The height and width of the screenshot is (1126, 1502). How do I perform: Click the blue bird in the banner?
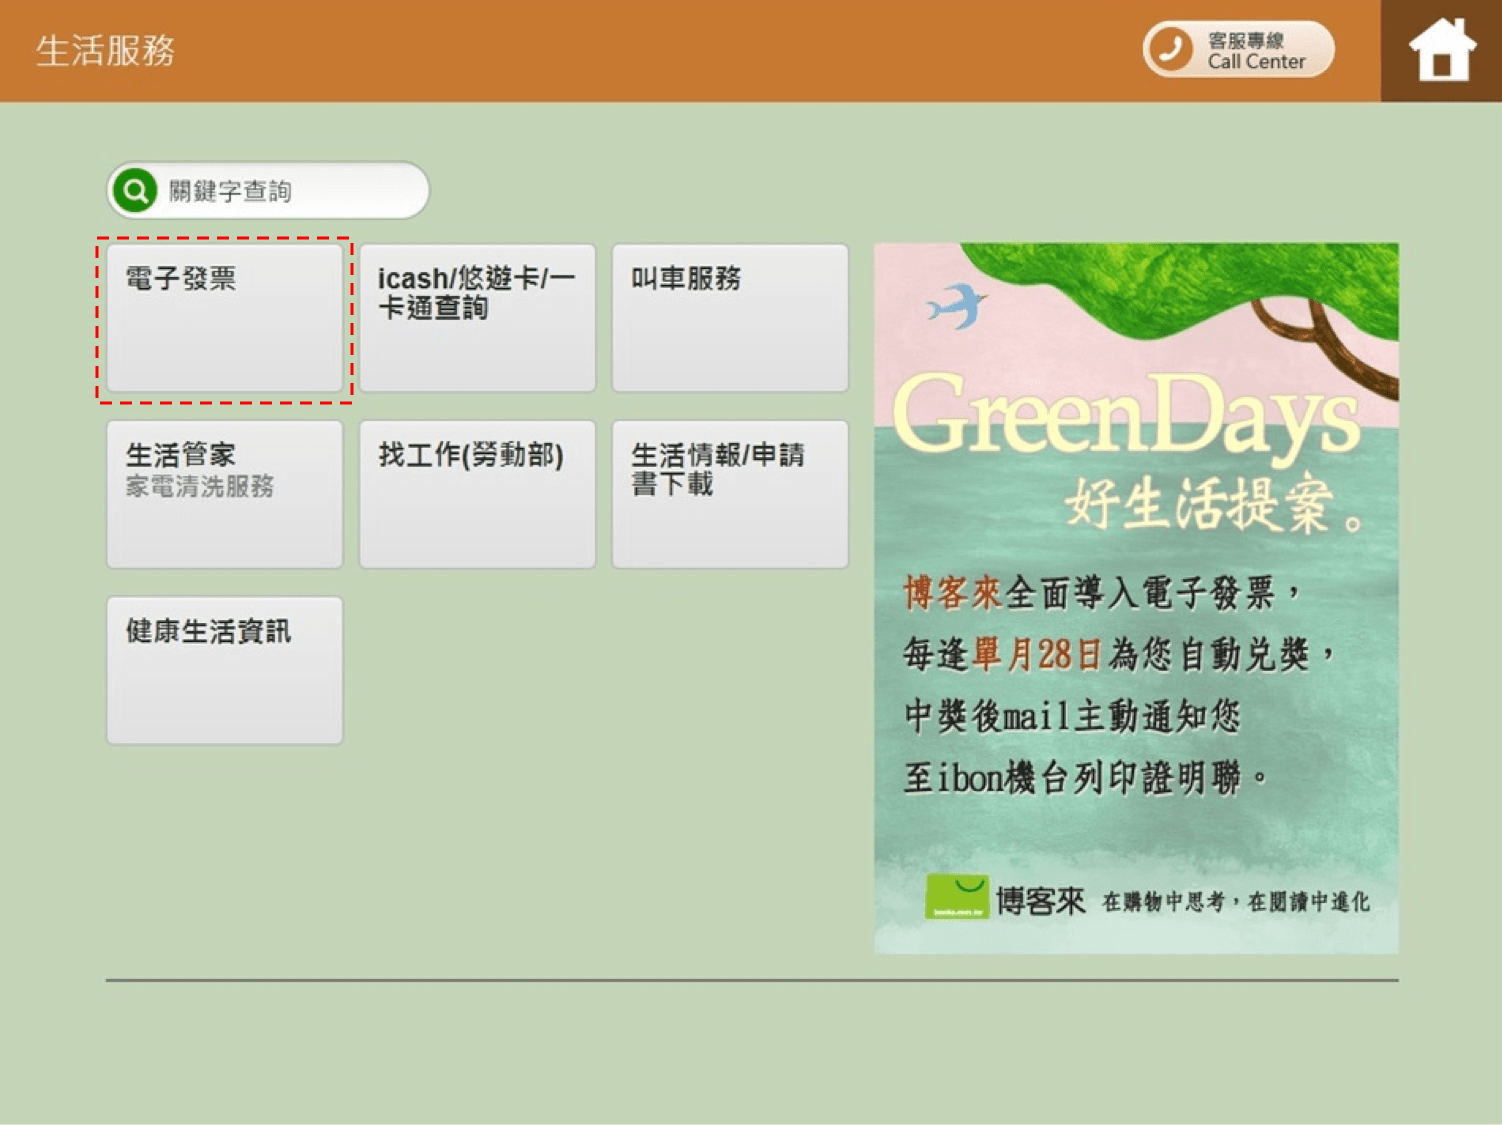(957, 305)
